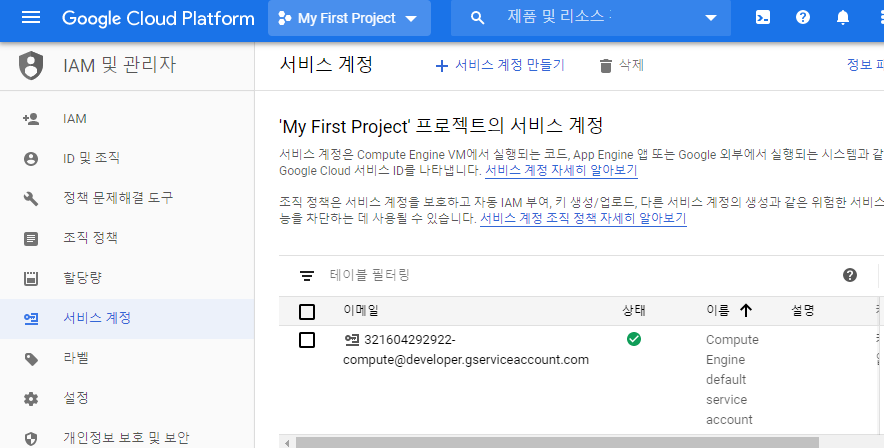Toggle the select-all checkbox in table header
The height and width of the screenshot is (448, 884).
coord(307,312)
